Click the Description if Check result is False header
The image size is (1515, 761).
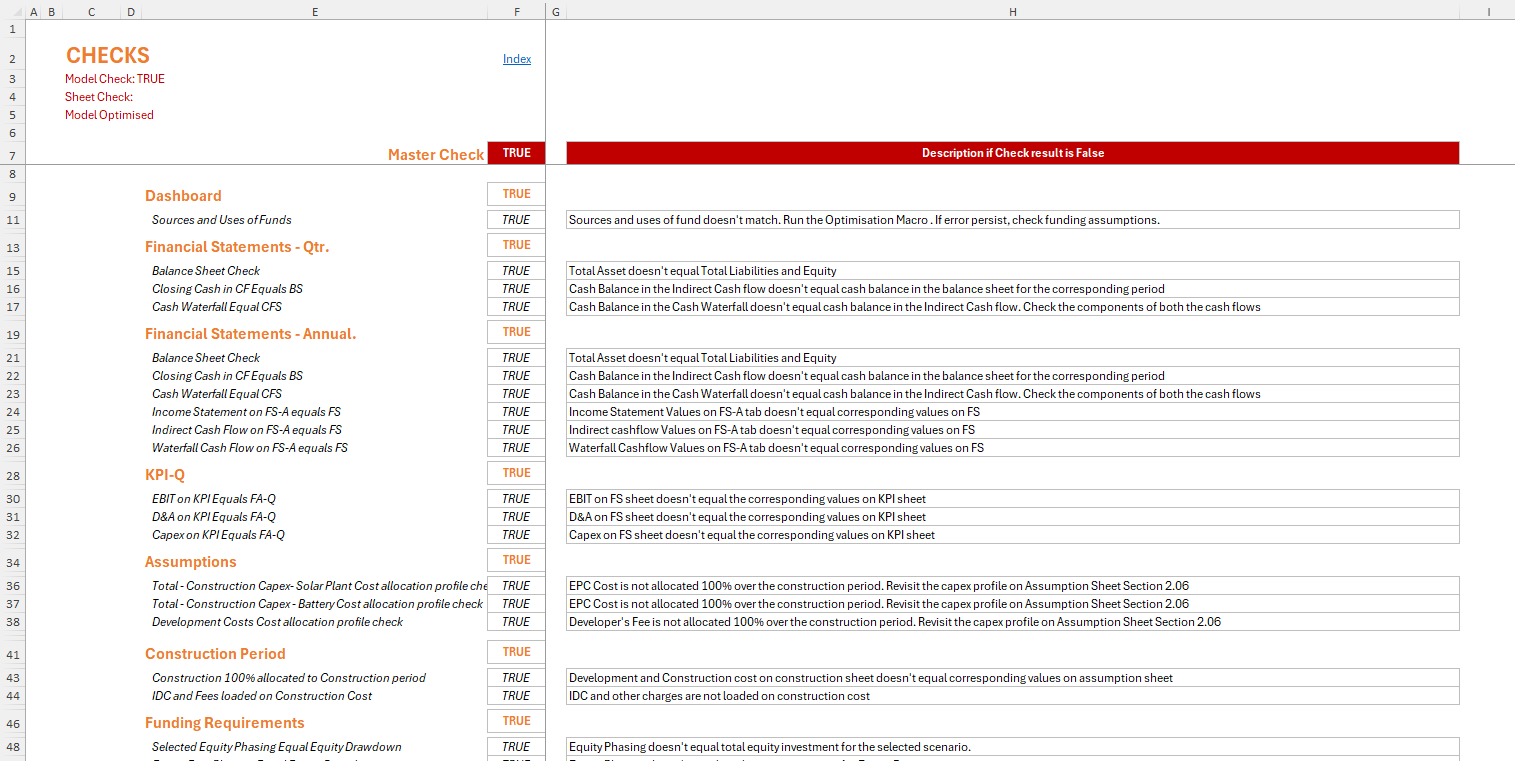(x=1013, y=153)
